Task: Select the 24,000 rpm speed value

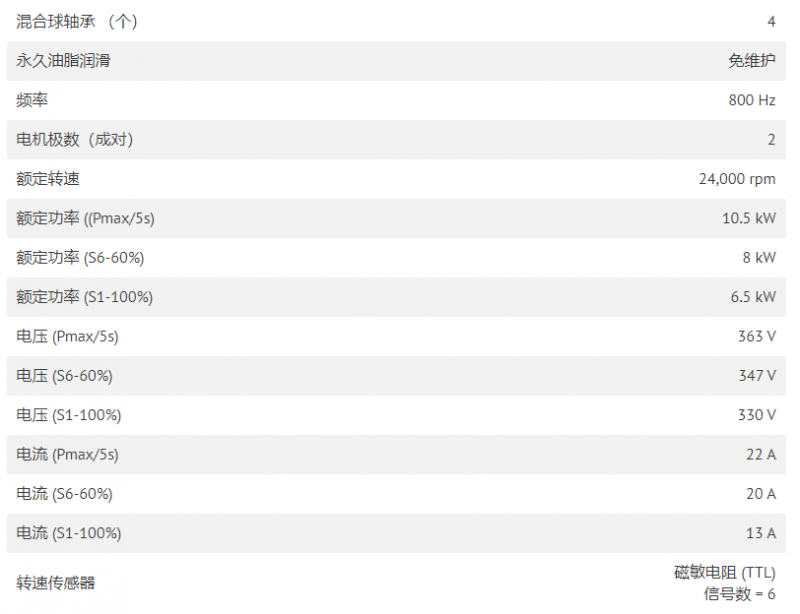Action: click(737, 179)
